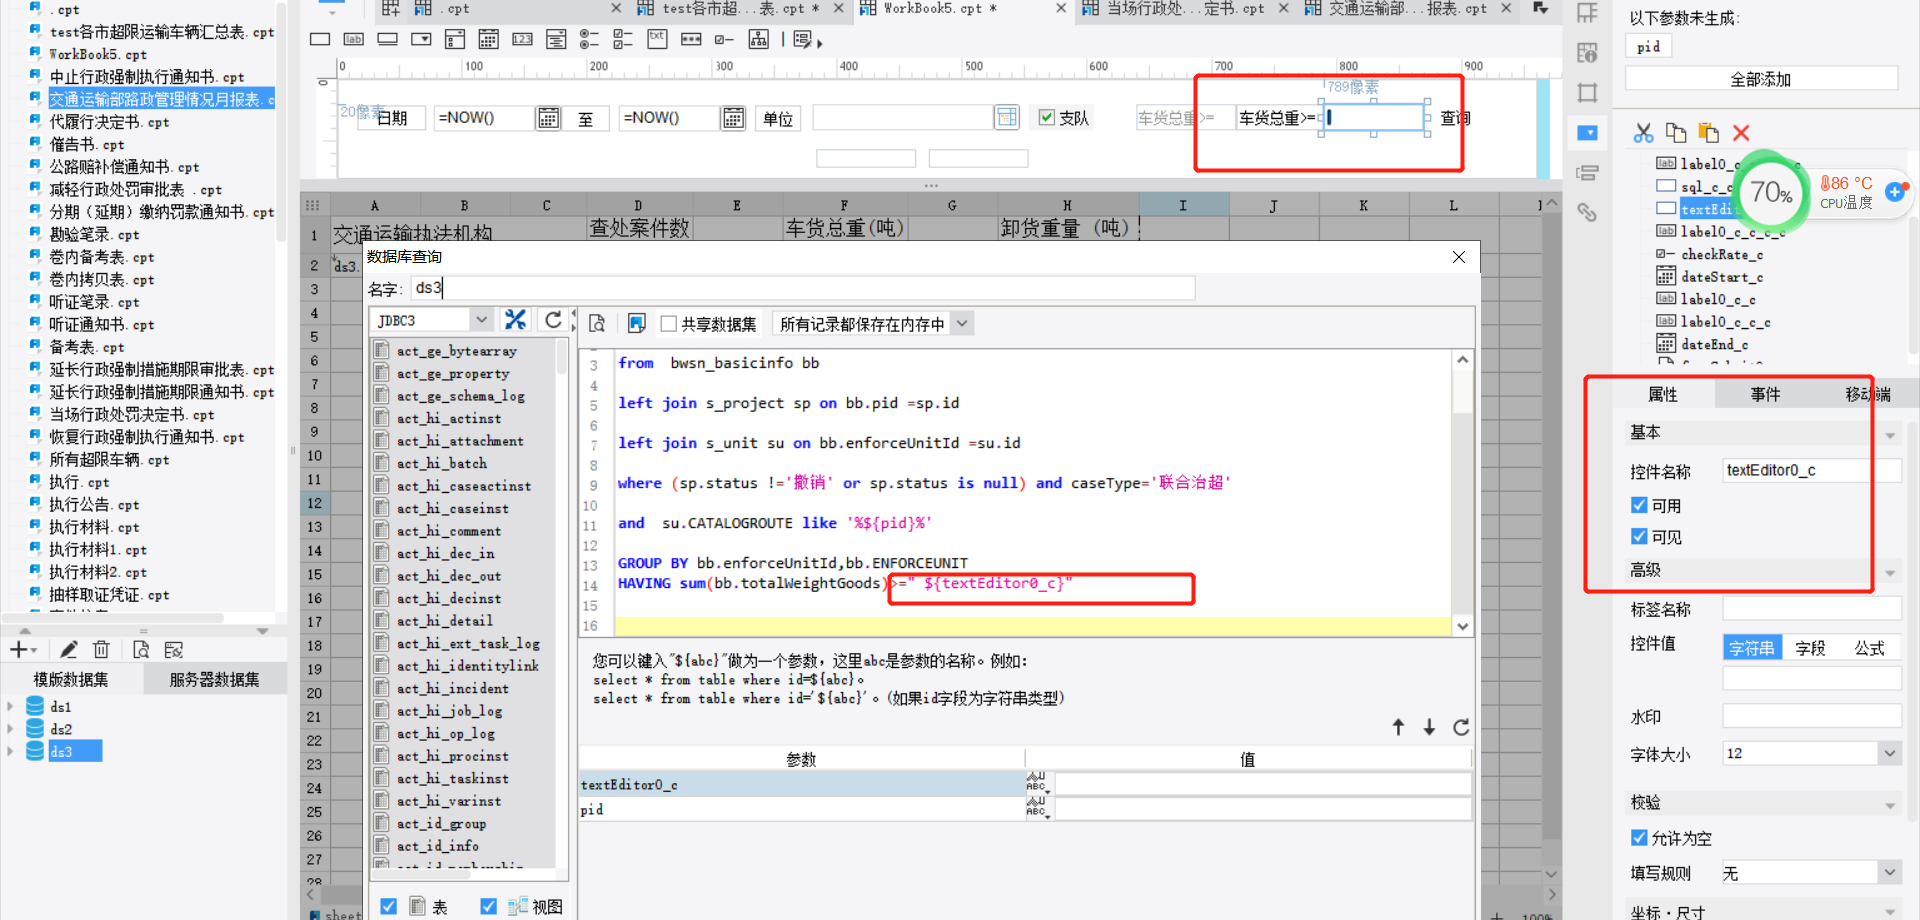The image size is (1920, 920).
Task: Open the 字体大小 font size dropdown
Action: point(1890,754)
